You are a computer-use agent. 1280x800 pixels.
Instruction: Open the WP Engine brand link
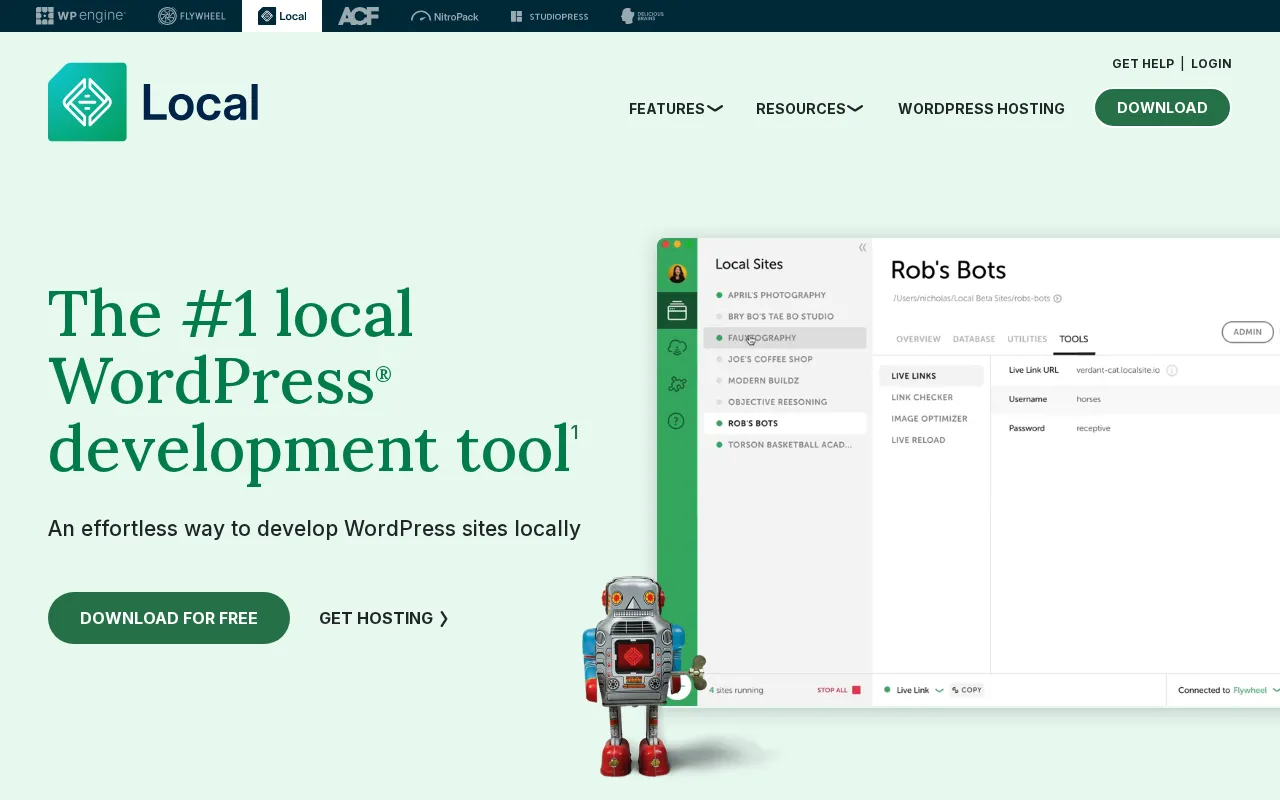click(x=80, y=16)
